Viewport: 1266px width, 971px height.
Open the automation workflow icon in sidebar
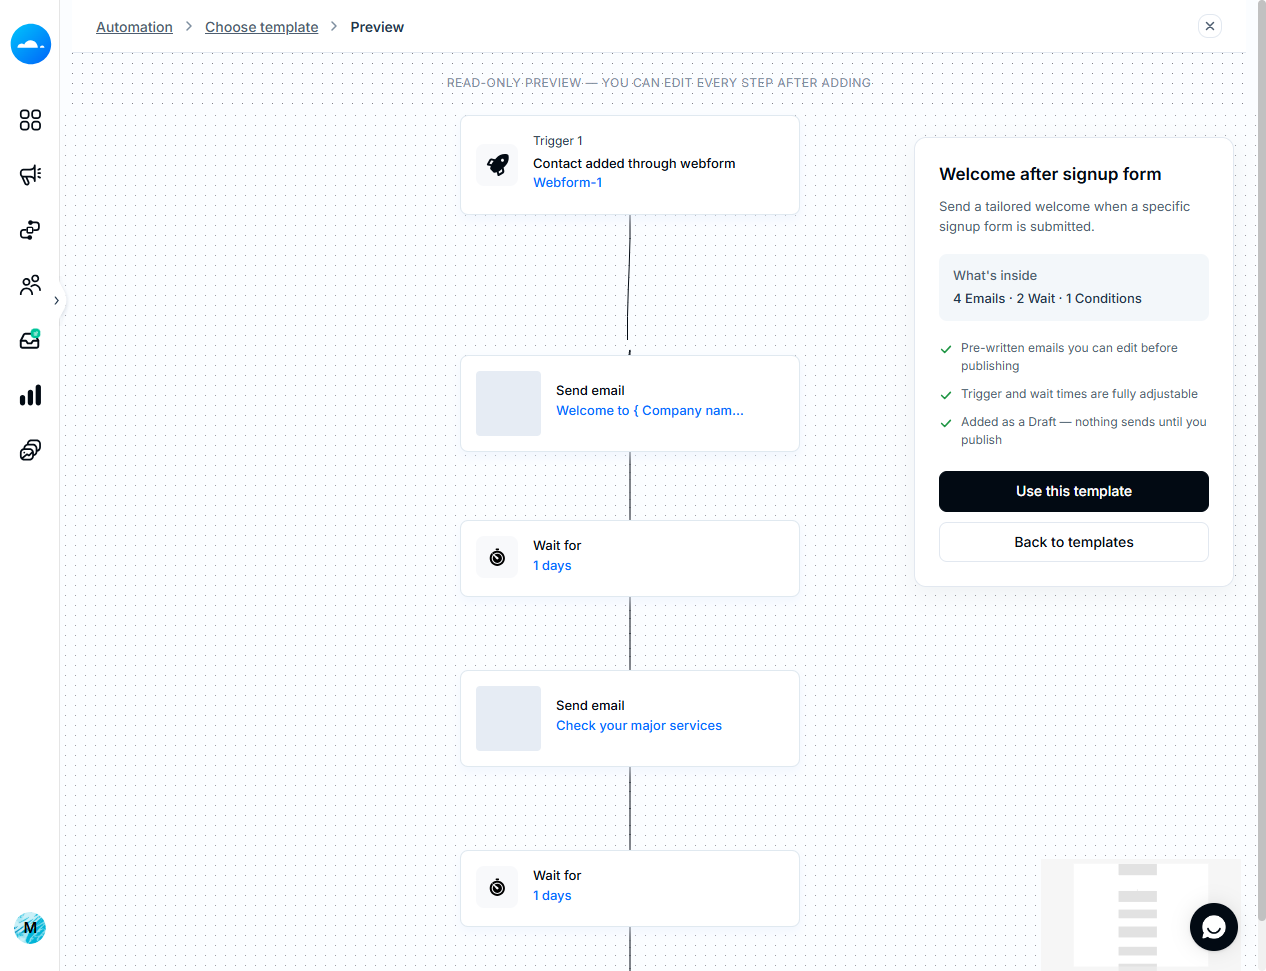(x=30, y=230)
